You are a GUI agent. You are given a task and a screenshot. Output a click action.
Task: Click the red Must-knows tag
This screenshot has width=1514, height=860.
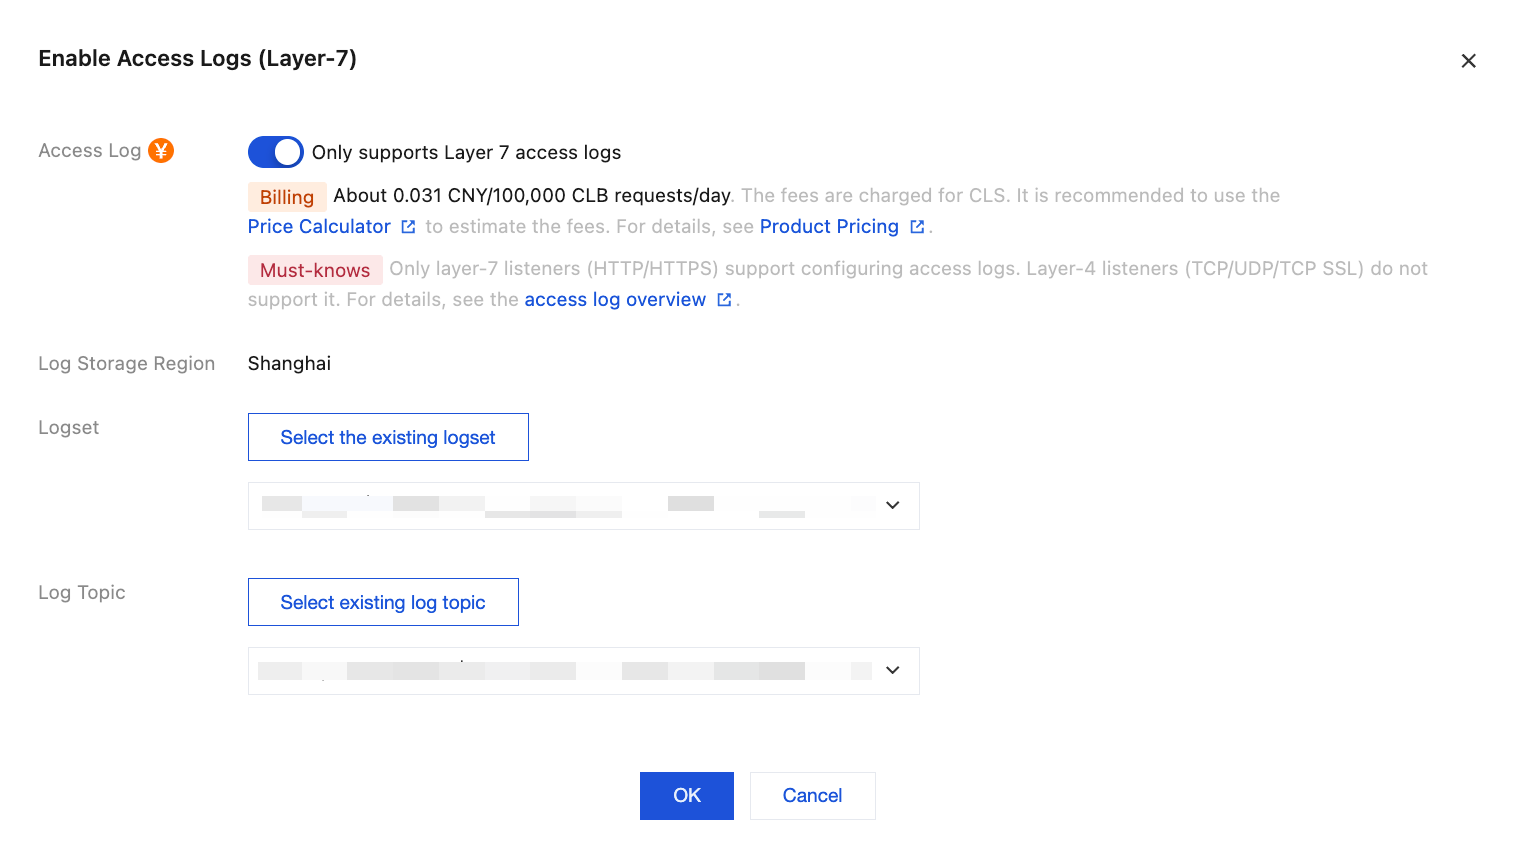(315, 270)
